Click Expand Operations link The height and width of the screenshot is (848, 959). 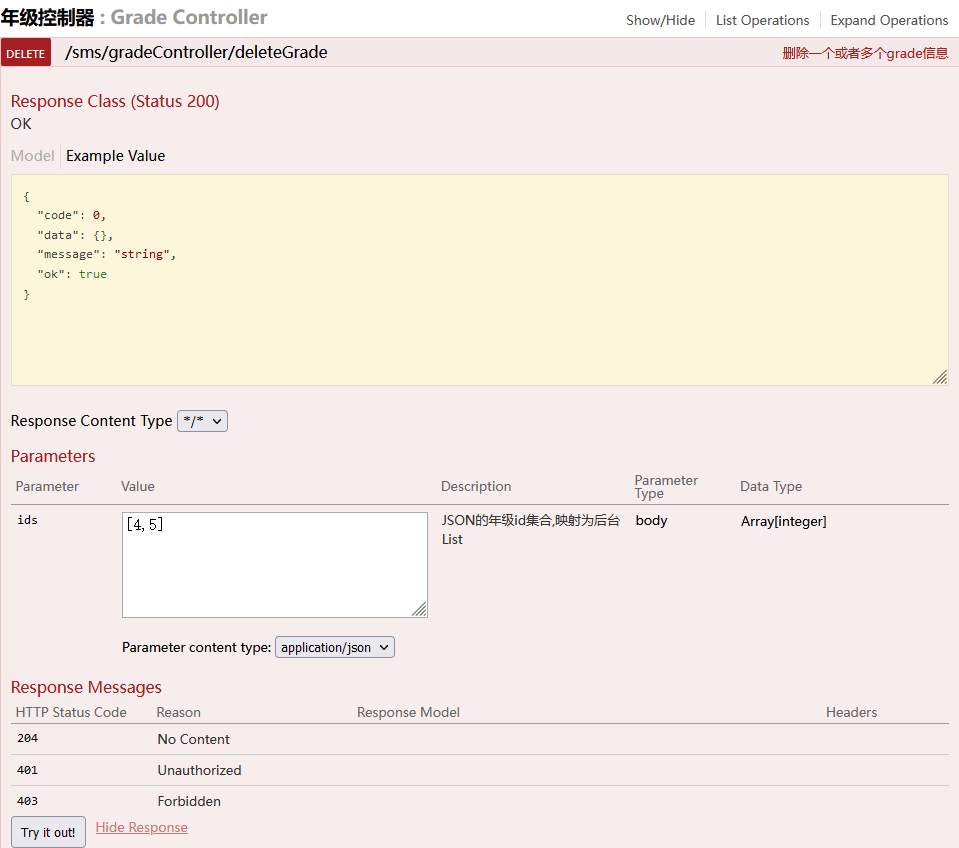(x=889, y=20)
